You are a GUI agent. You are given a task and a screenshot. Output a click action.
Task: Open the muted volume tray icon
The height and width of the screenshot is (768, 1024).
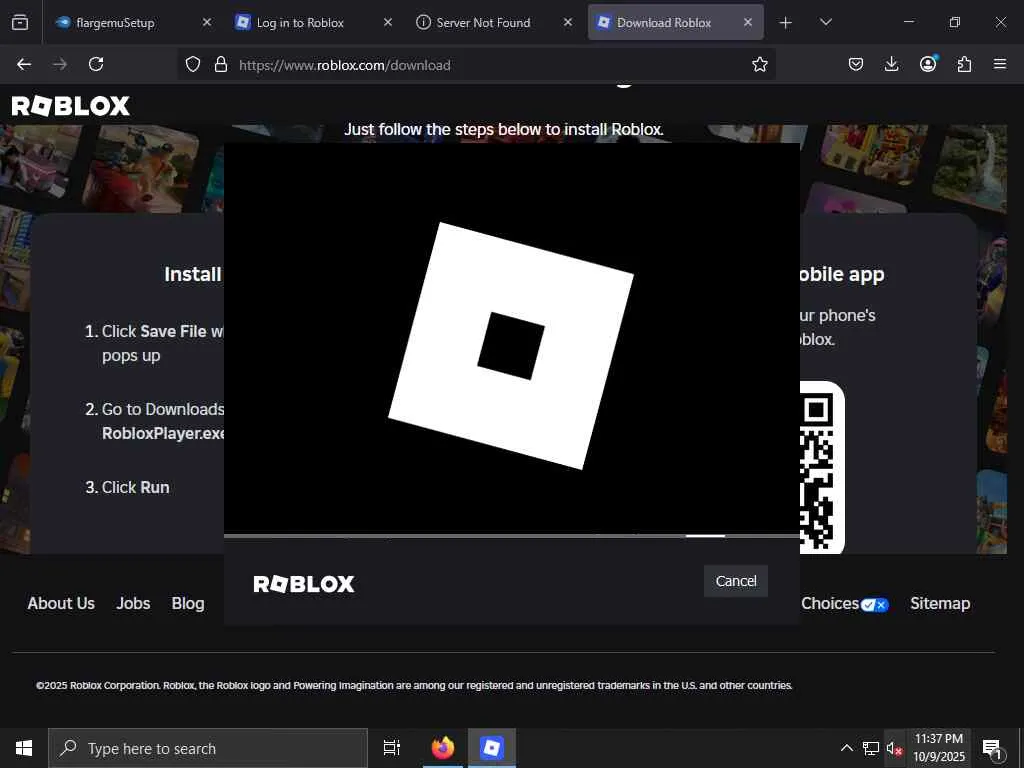pos(895,748)
